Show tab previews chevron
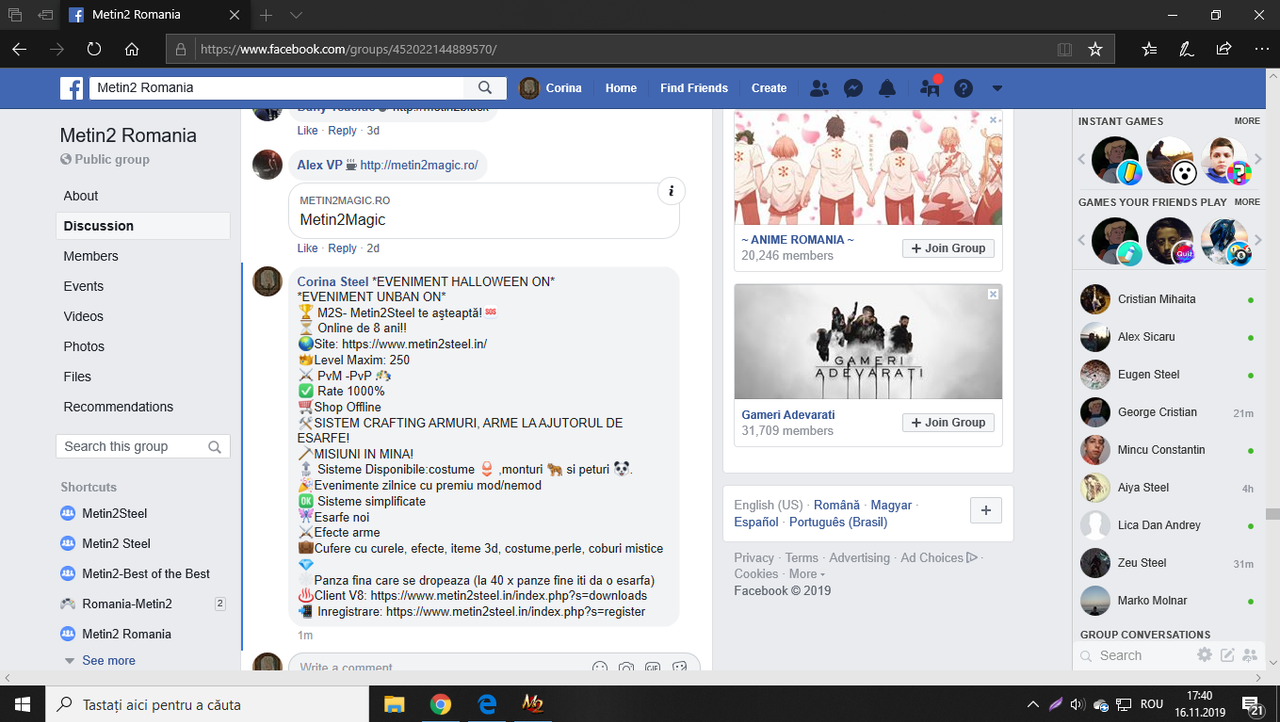Viewport: 1280px width, 722px height. [296, 15]
